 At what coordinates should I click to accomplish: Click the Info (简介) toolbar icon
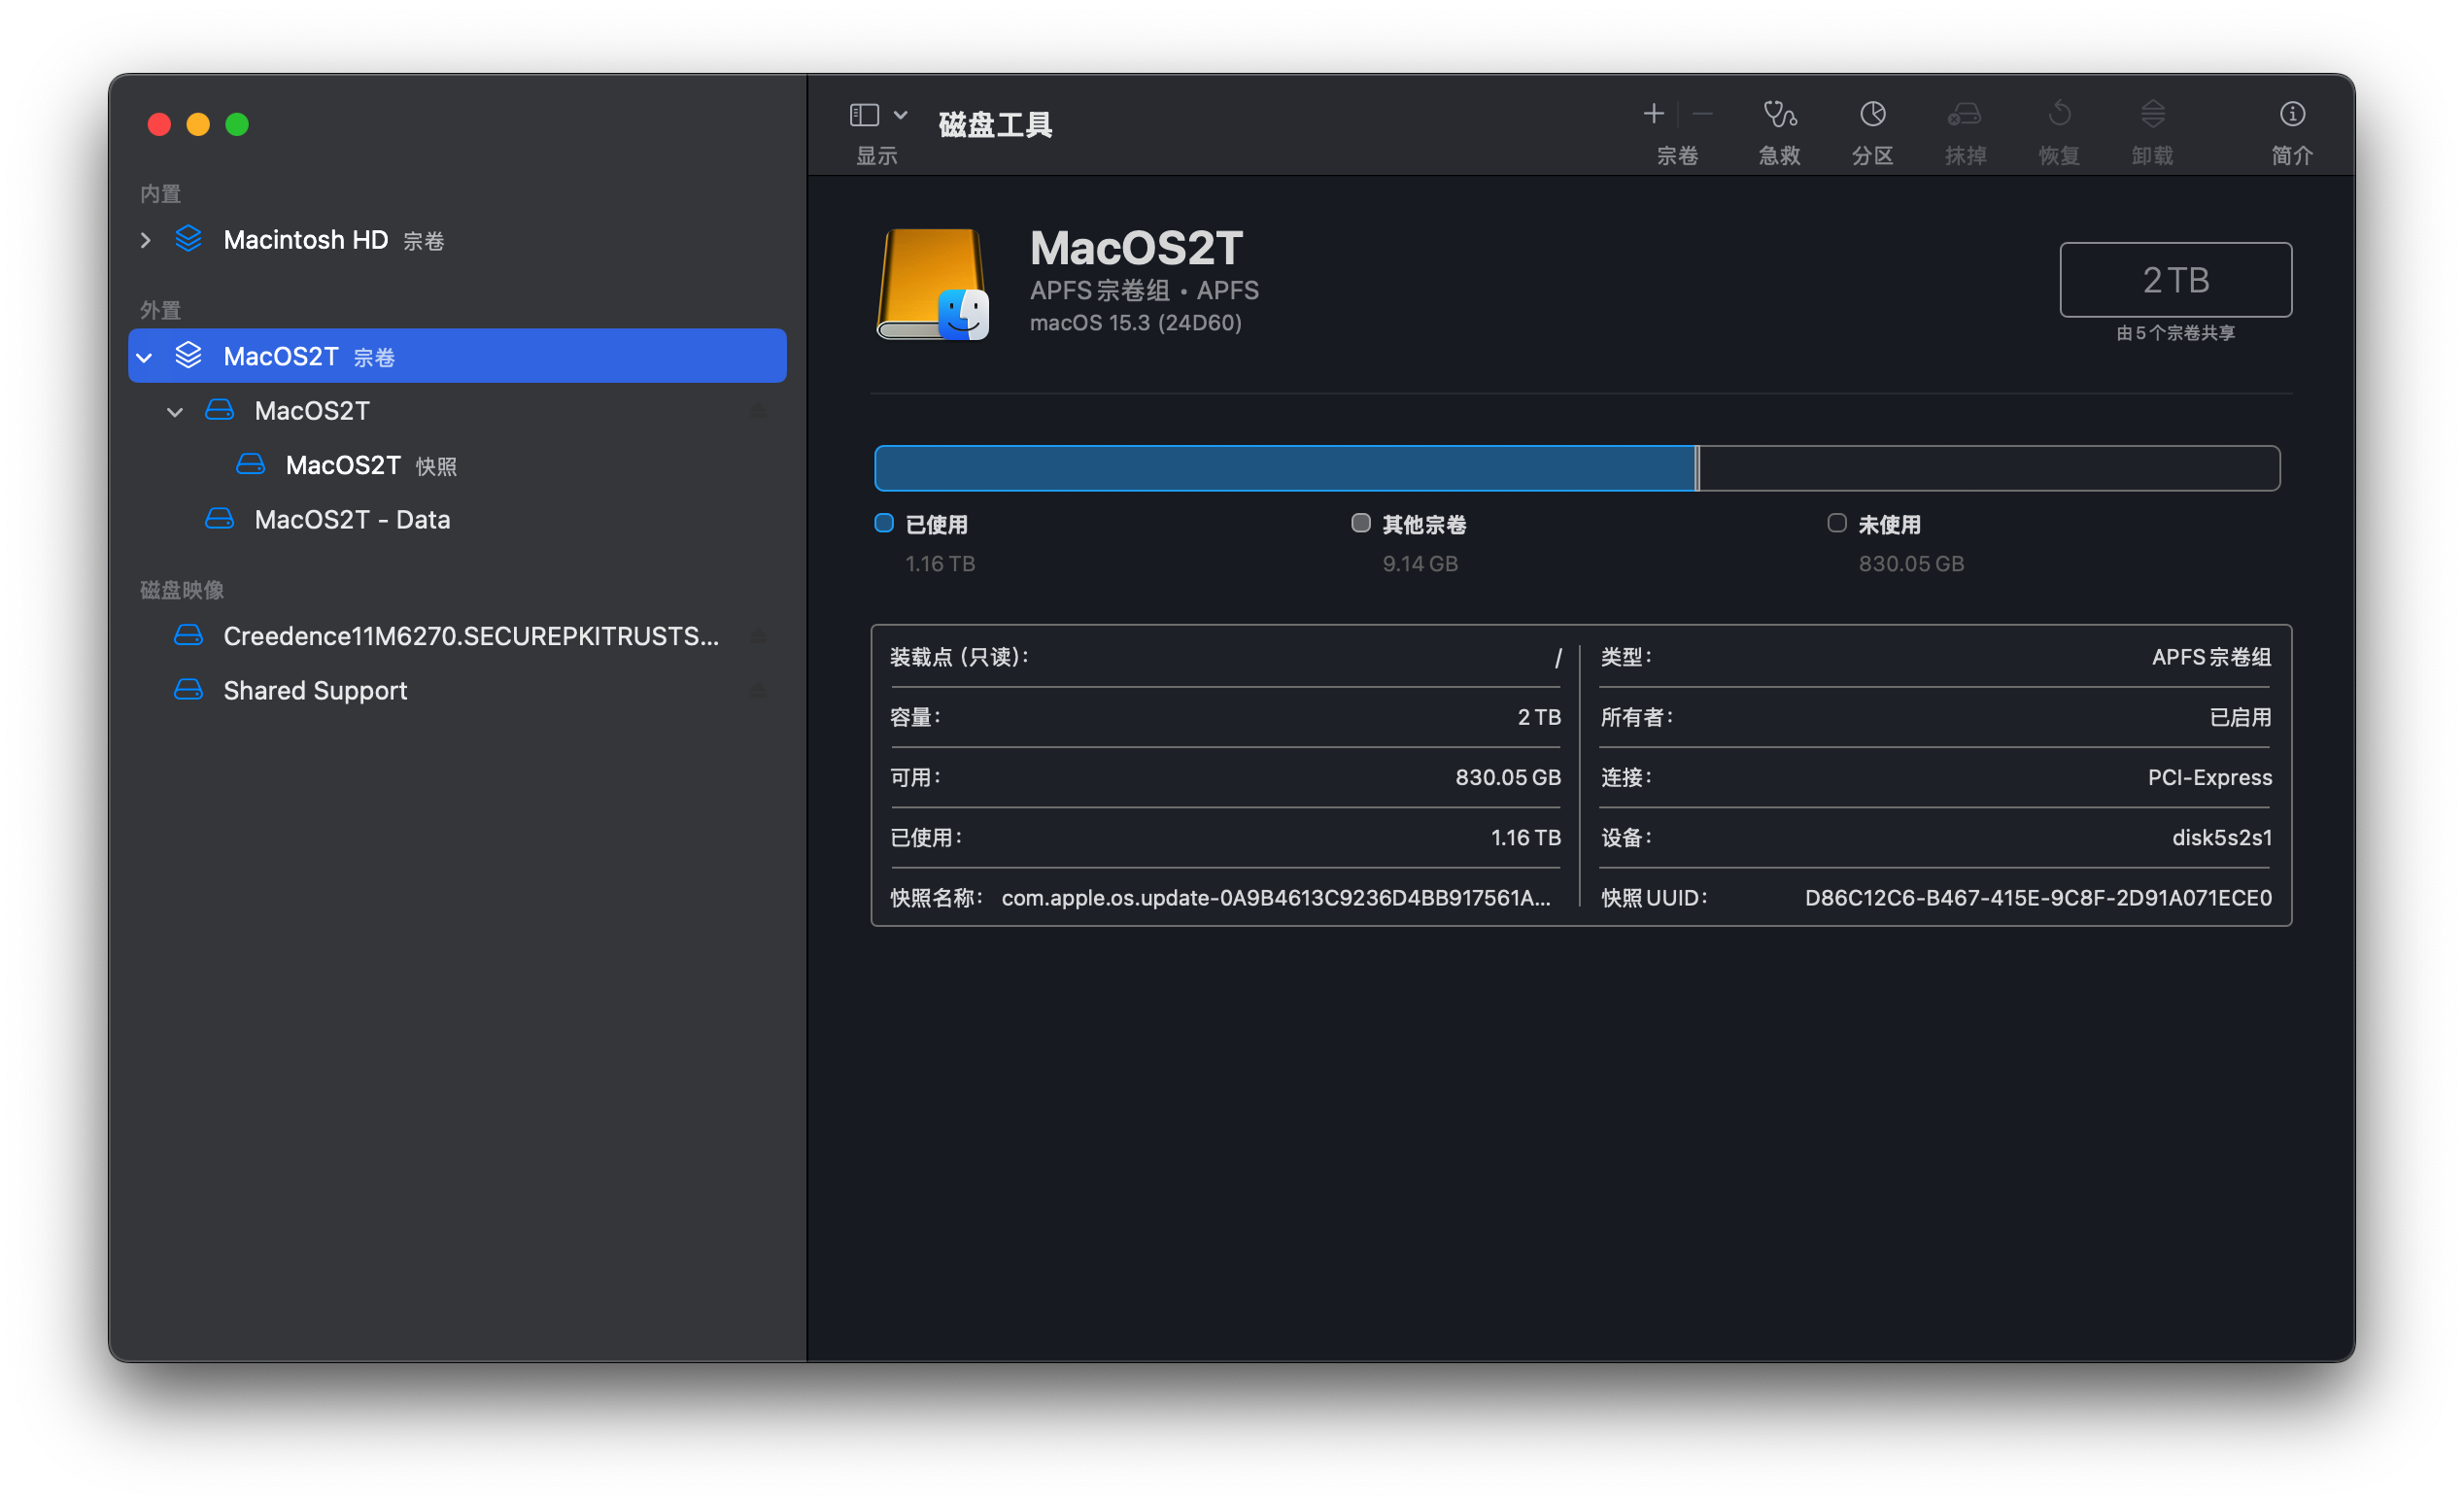(2291, 115)
